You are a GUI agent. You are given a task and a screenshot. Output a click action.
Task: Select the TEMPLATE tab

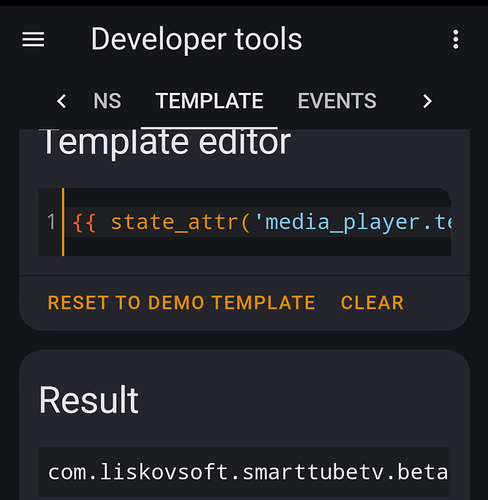click(x=209, y=101)
